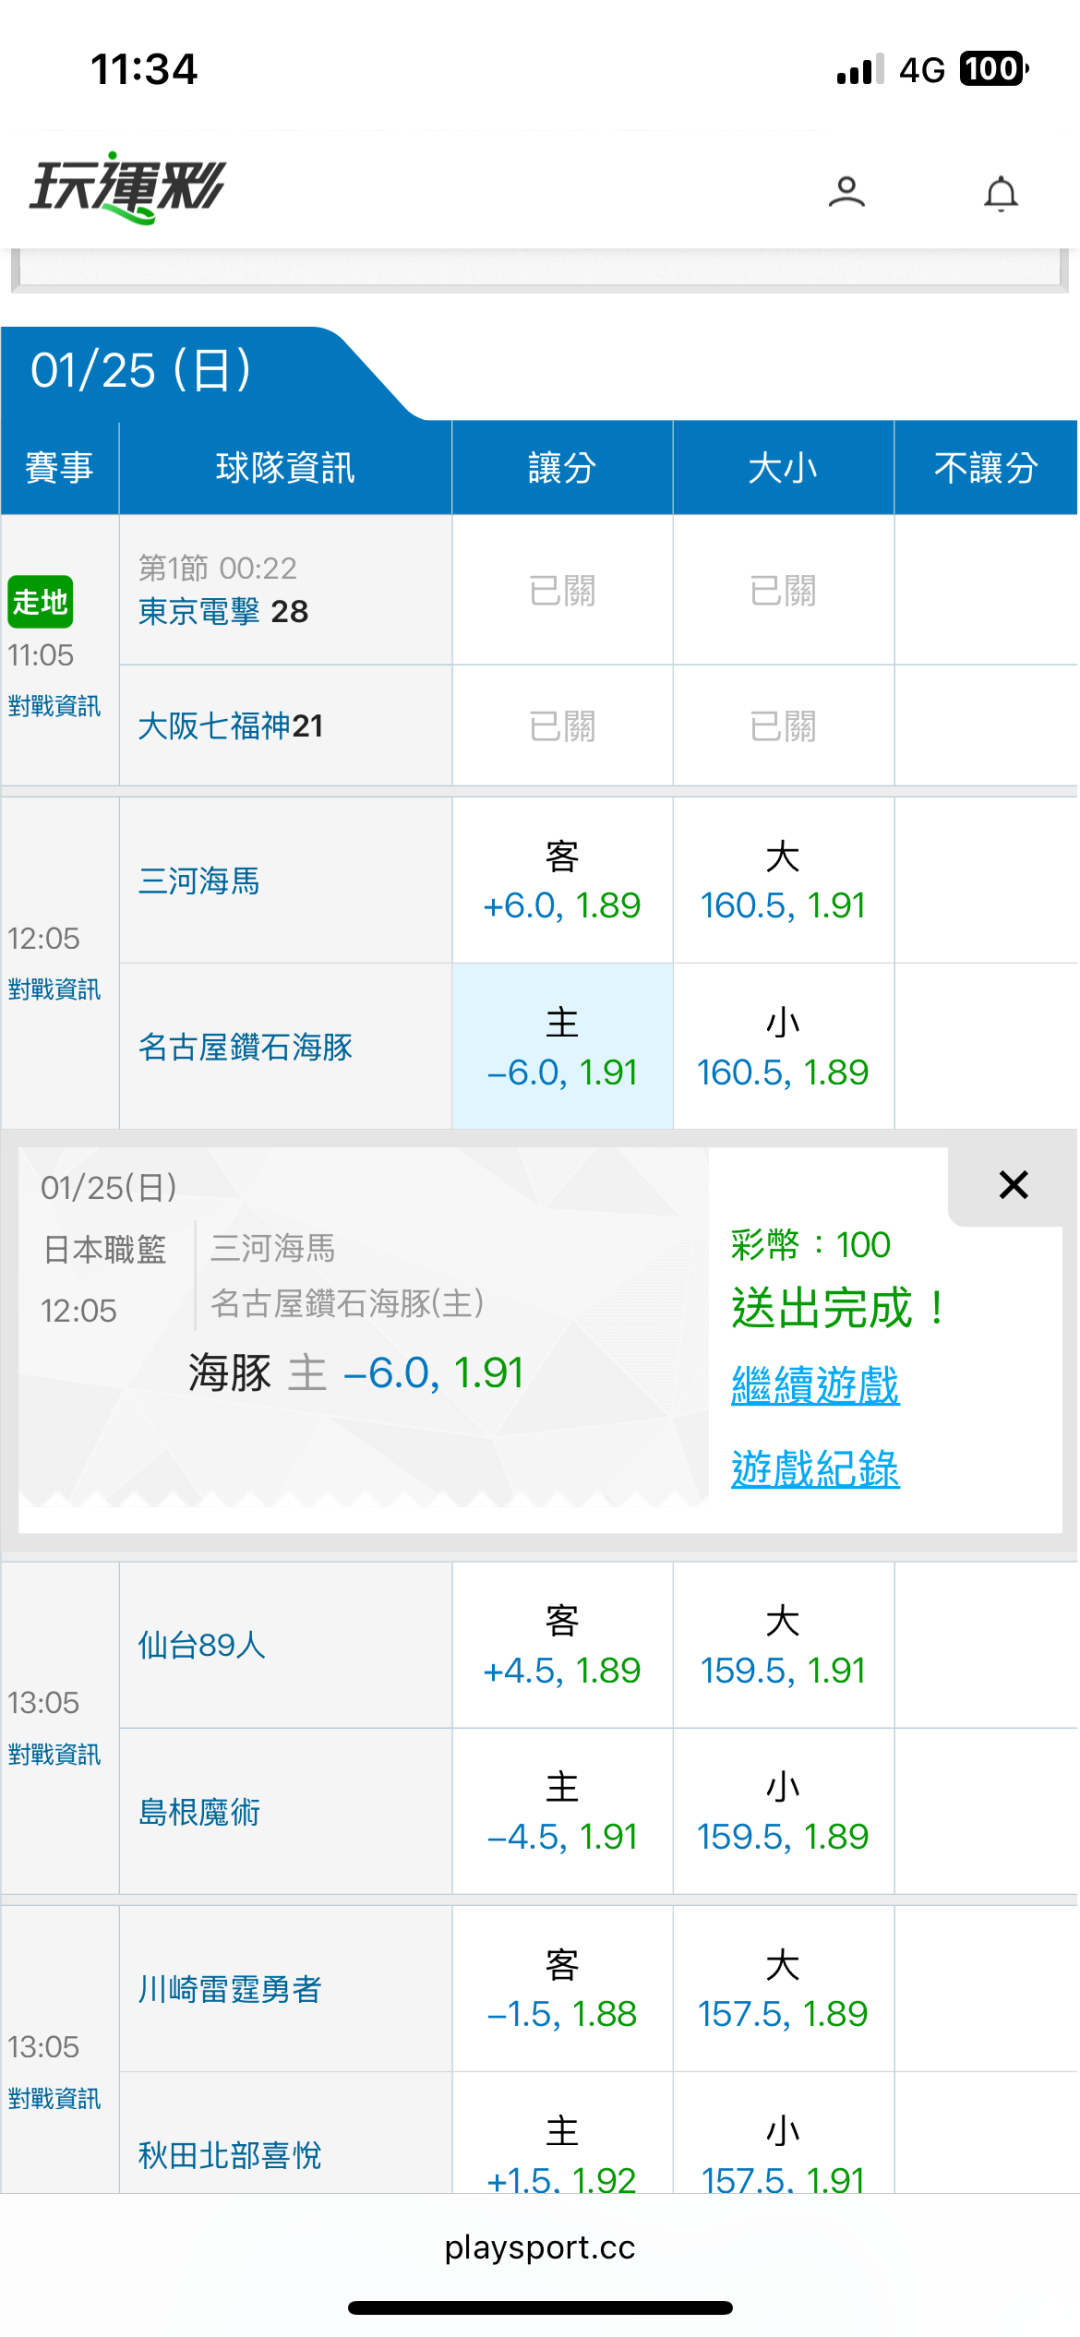The height and width of the screenshot is (2337, 1080).
Task: Deselect 名古屋鑽石海豚 主 -6.0 bet
Action: (x=562, y=1047)
